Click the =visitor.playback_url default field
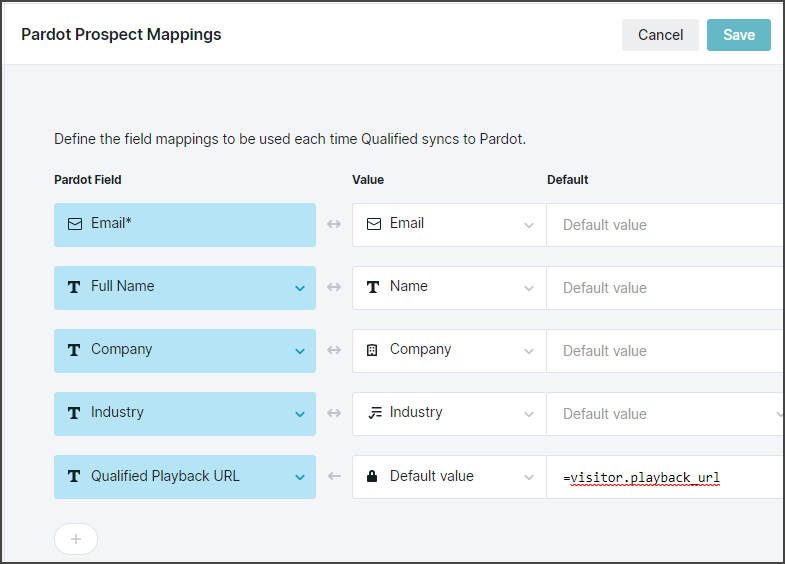 665,477
